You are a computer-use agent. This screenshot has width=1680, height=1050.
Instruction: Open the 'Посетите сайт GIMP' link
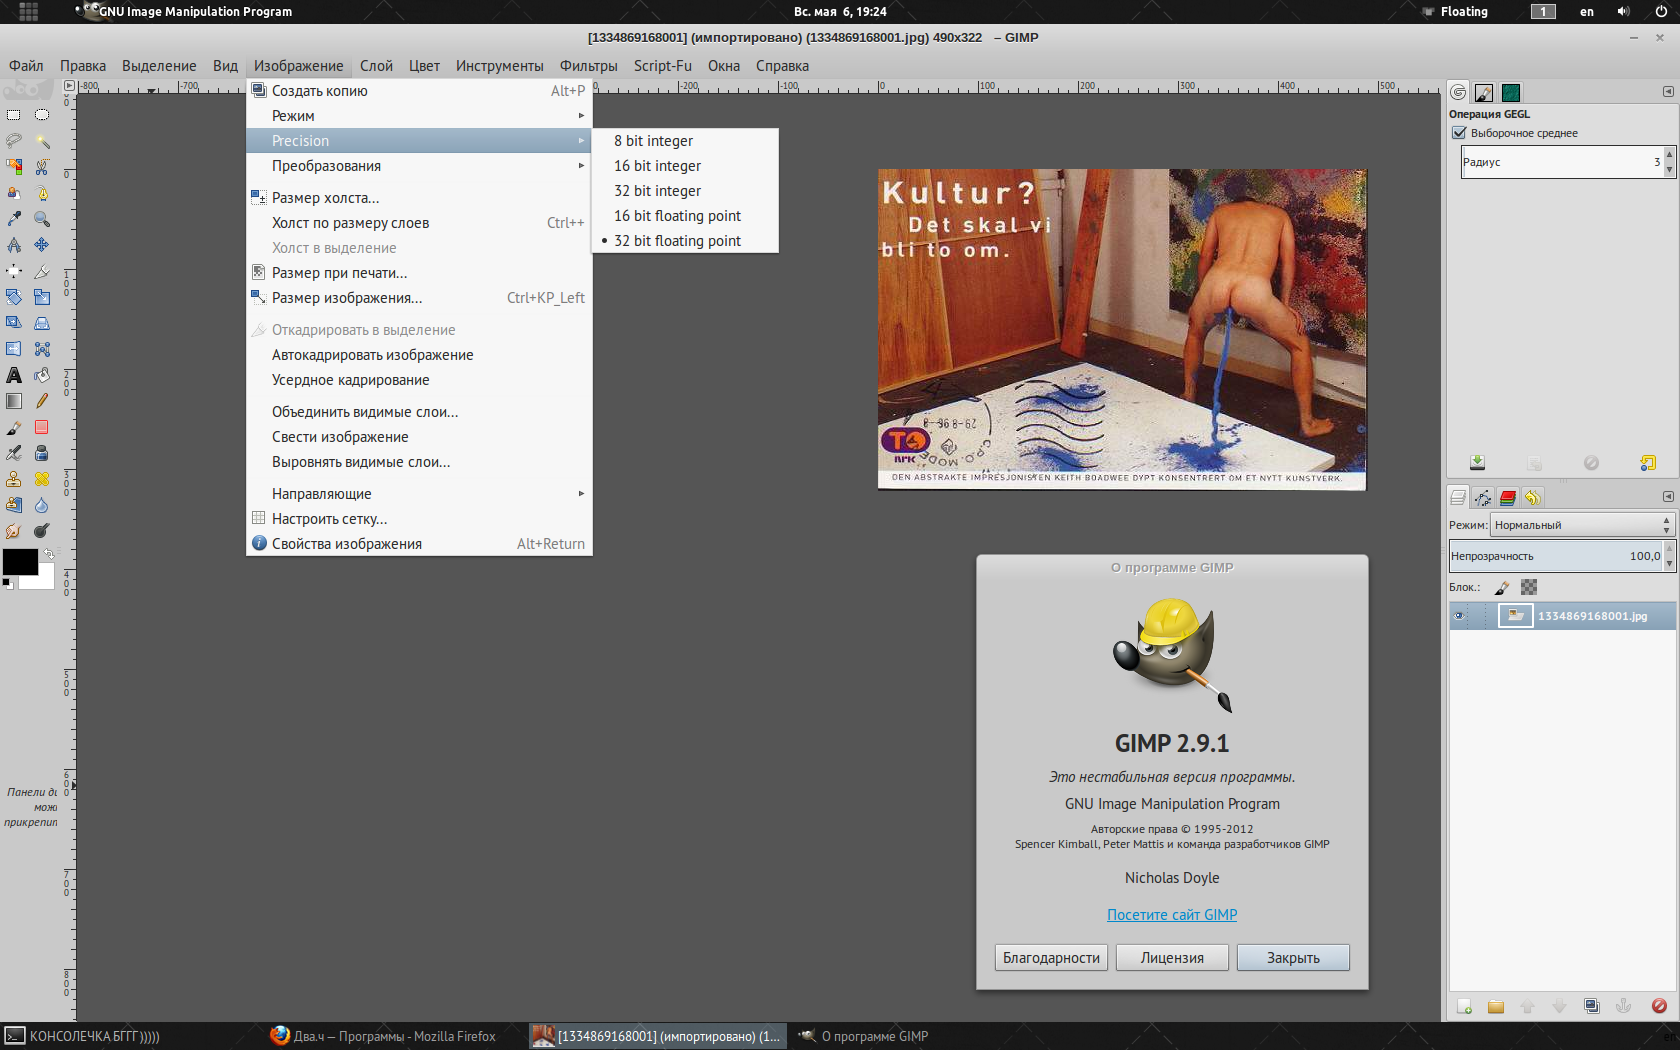click(1172, 915)
